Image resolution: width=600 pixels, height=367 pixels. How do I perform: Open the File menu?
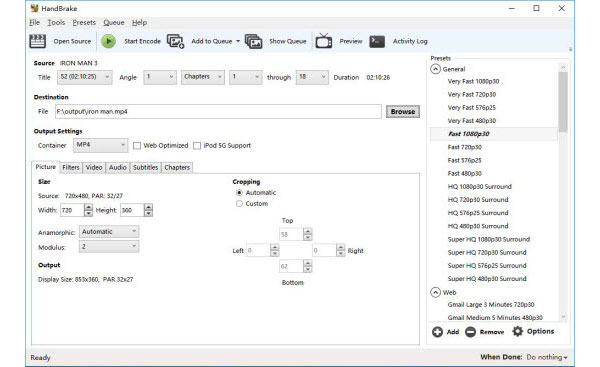tap(34, 23)
